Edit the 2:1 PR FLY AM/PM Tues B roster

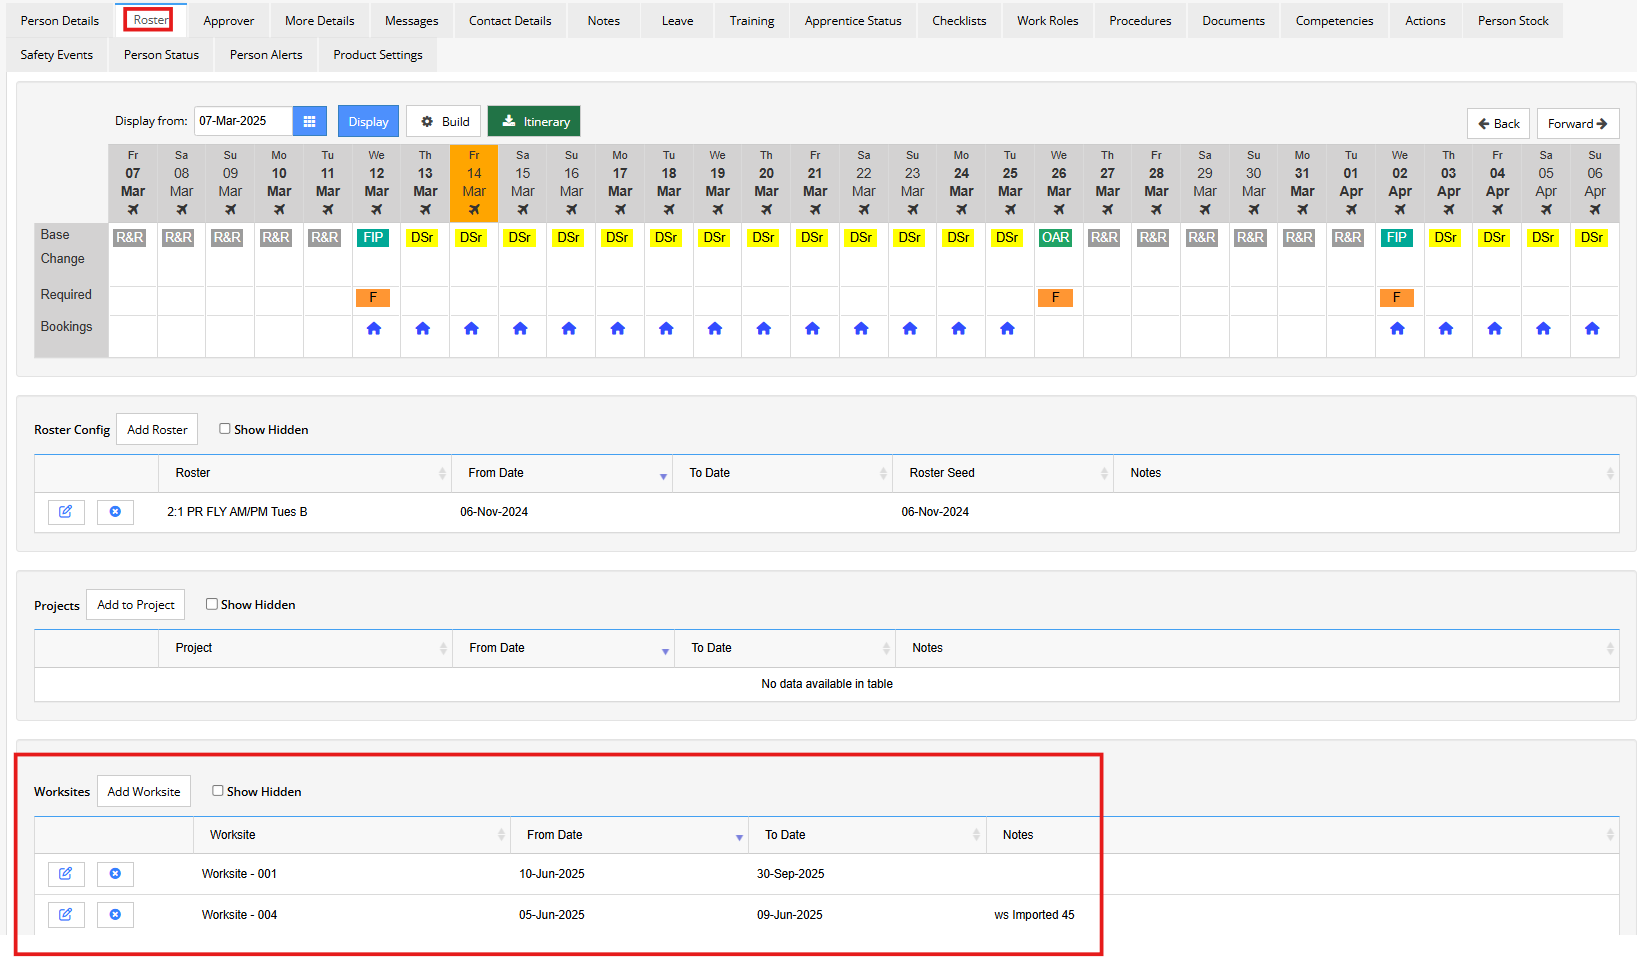(66, 512)
